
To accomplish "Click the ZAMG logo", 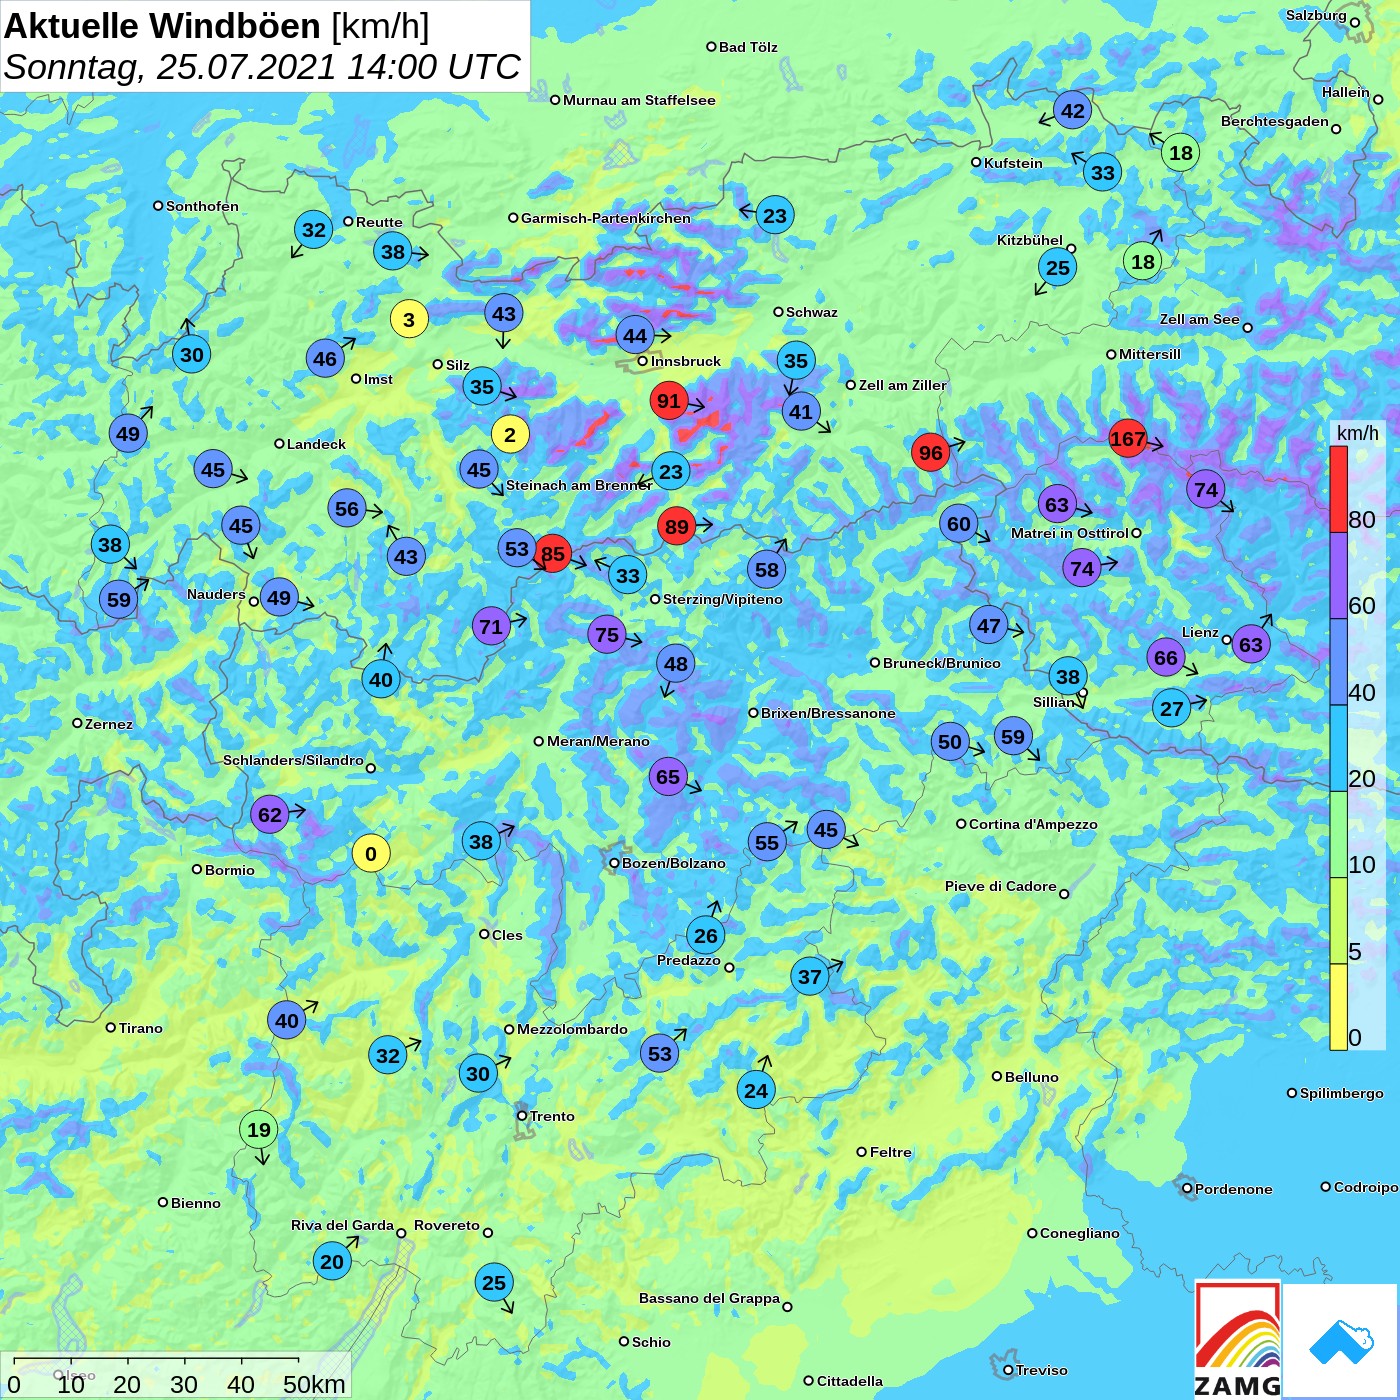I will (x=1238, y=1340).
